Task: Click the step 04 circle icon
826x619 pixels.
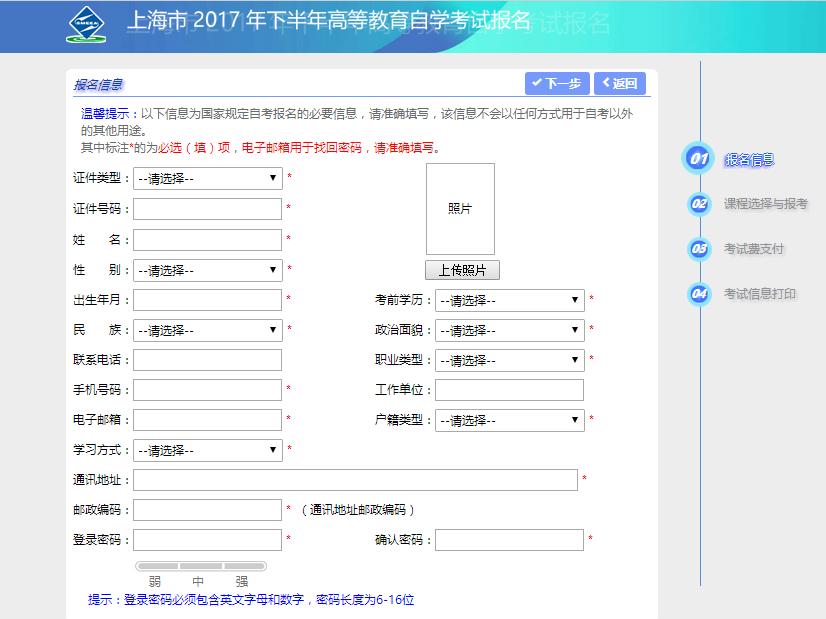Action: 700,294
